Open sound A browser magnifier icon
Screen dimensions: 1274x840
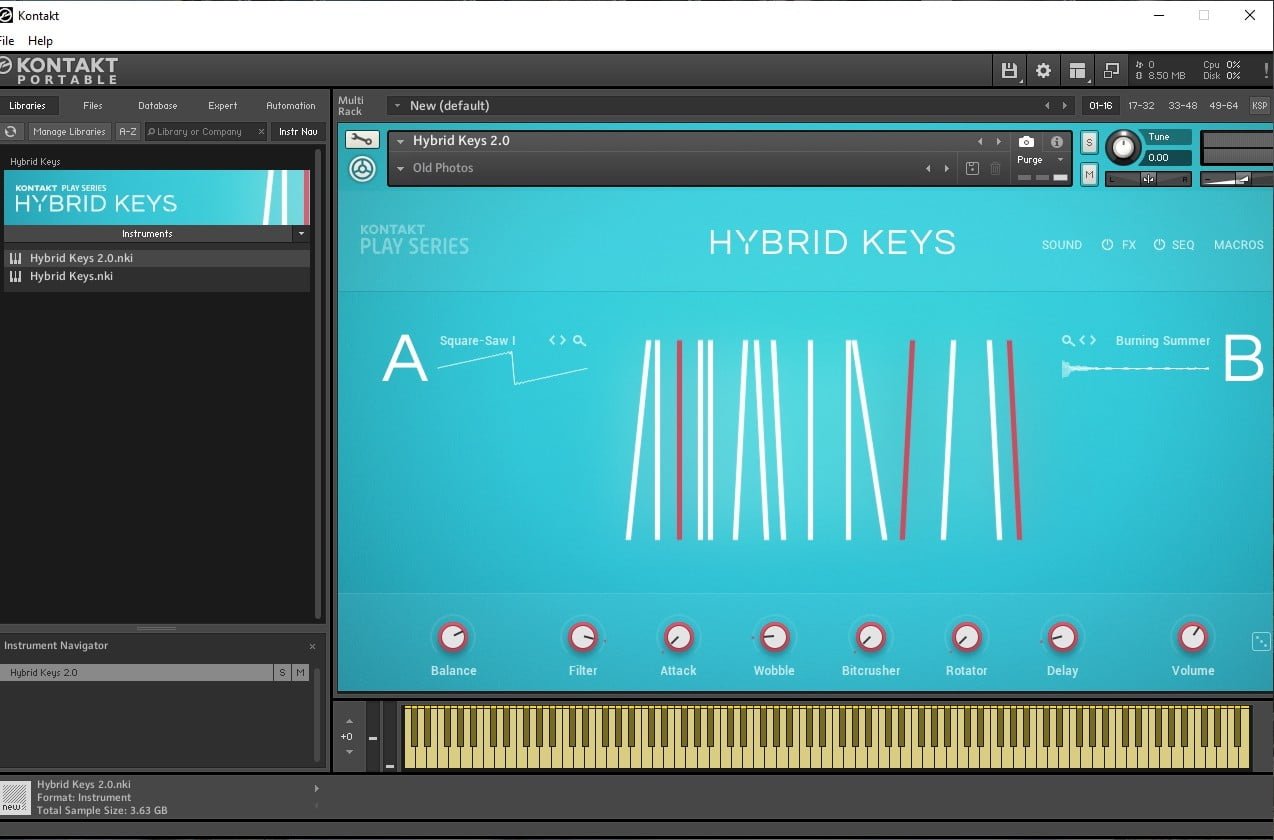coord(580,341)
